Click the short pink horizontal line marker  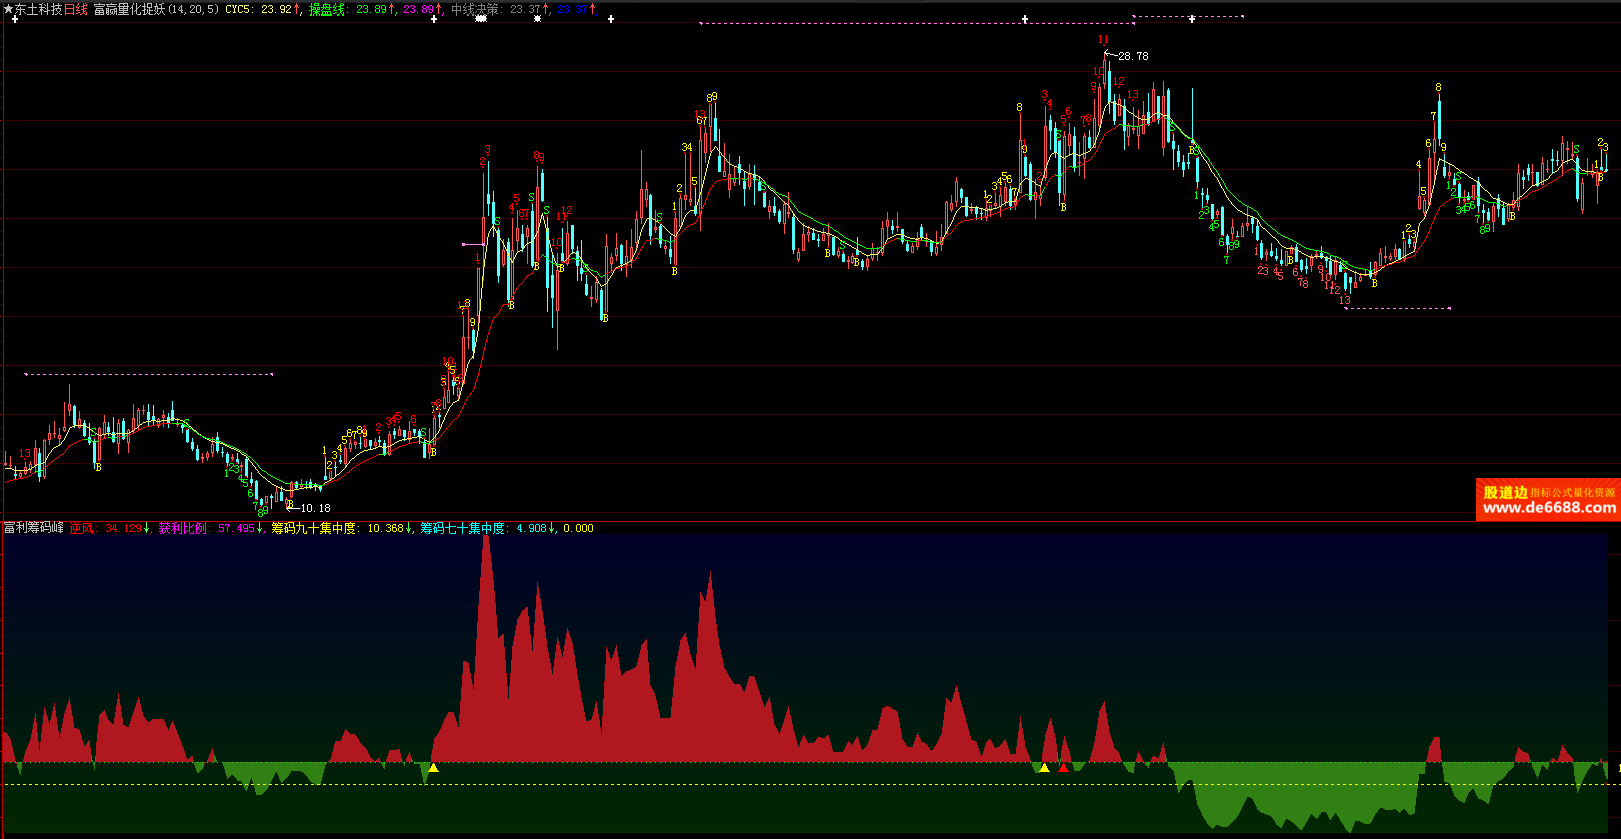pyautogui.click(x=472, y=244)
